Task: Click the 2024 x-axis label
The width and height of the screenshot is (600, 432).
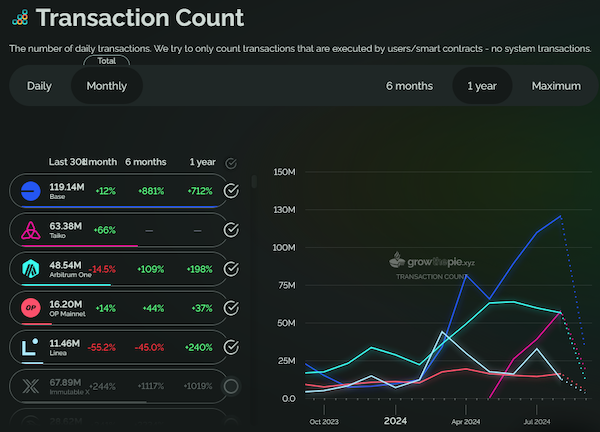Action: click(x=395, y=421)
